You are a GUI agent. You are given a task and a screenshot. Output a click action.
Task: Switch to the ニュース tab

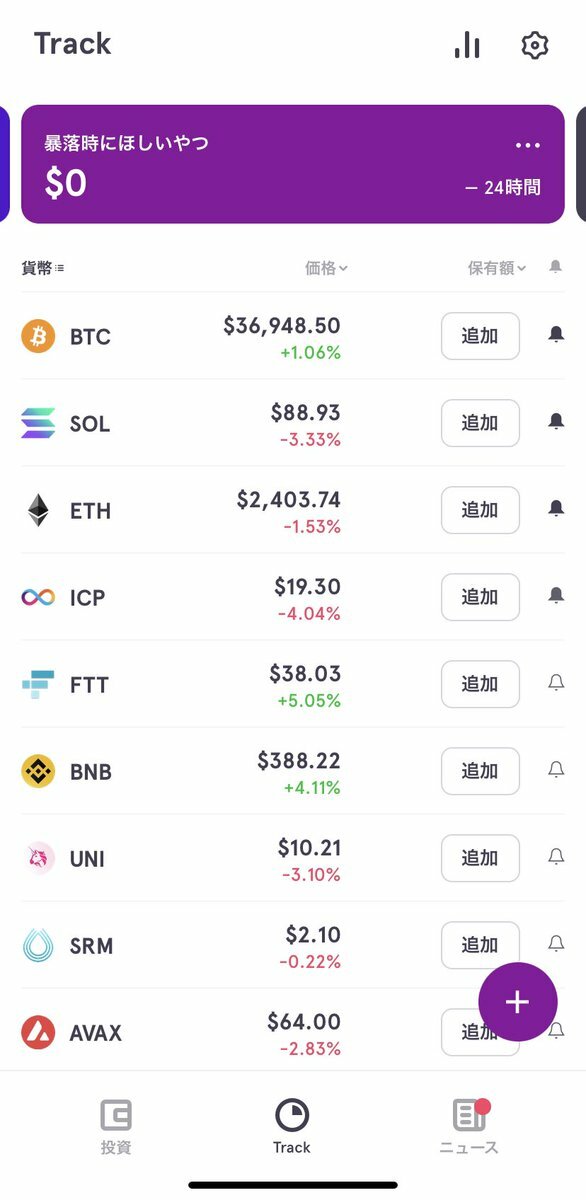(x=469, y=1127)
